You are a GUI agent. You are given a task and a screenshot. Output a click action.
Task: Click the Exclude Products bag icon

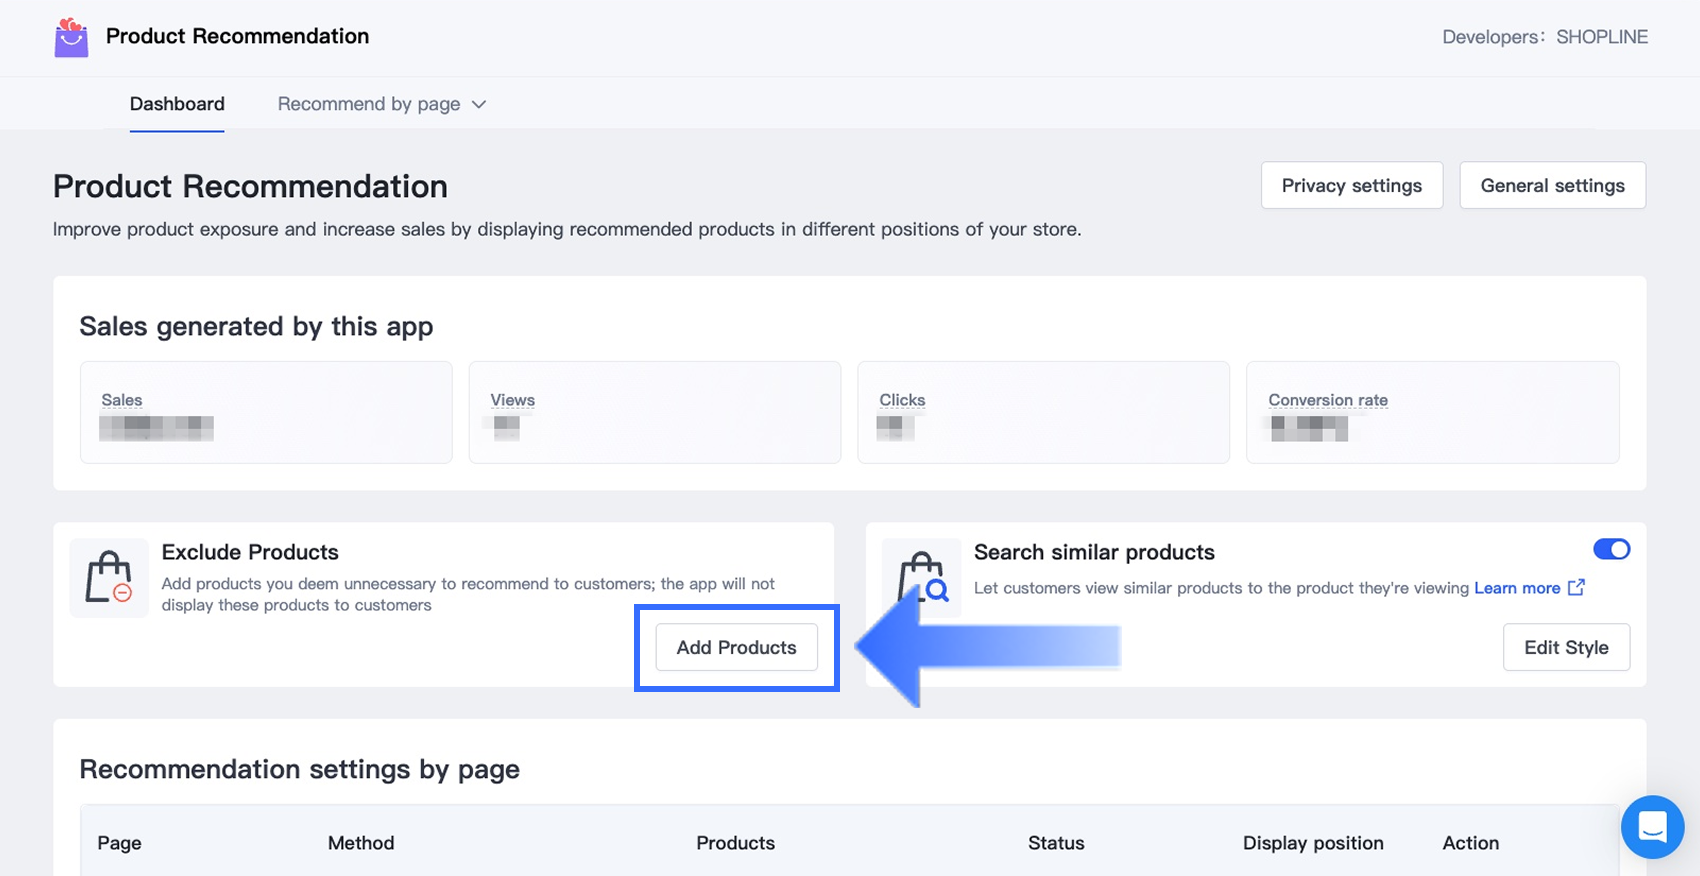point(109,578)
